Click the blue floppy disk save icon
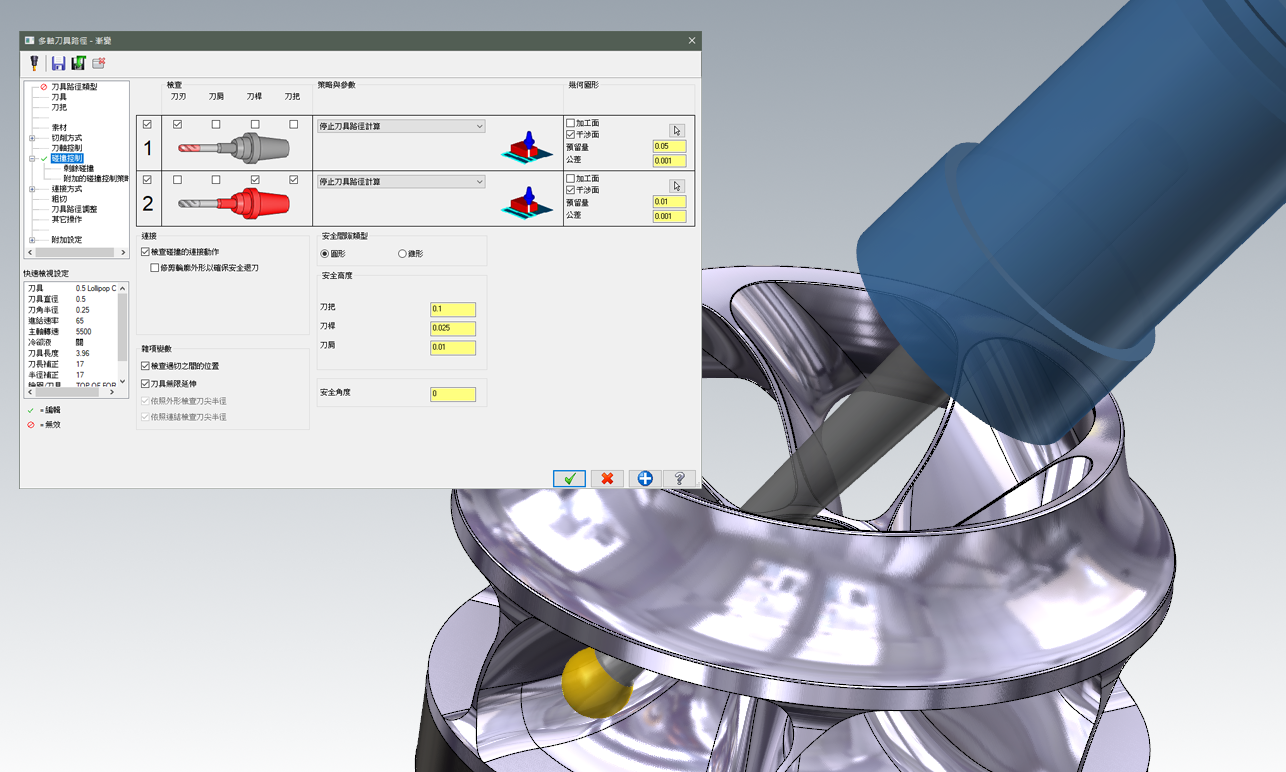Viewport: 1286px width, 772px height. click(x=58, y=63)
